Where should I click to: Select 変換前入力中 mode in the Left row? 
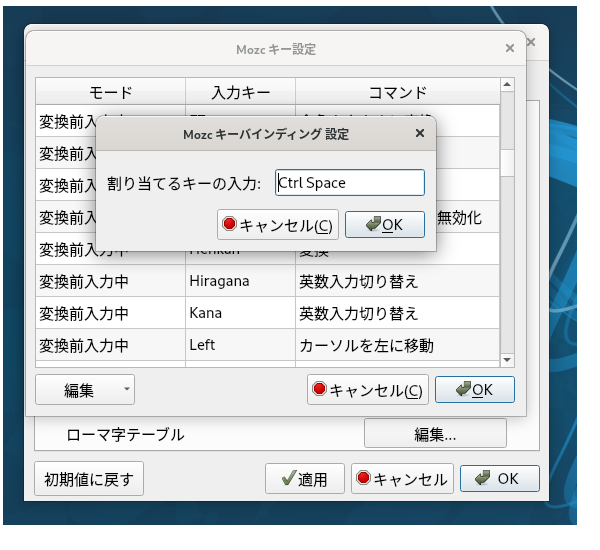111,345
